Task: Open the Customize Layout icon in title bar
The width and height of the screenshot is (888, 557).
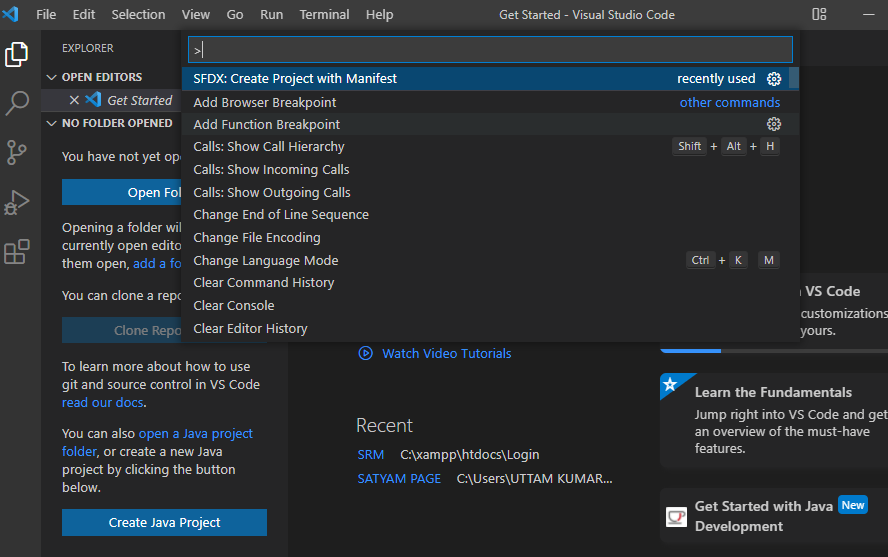Action: pos(819,14)
